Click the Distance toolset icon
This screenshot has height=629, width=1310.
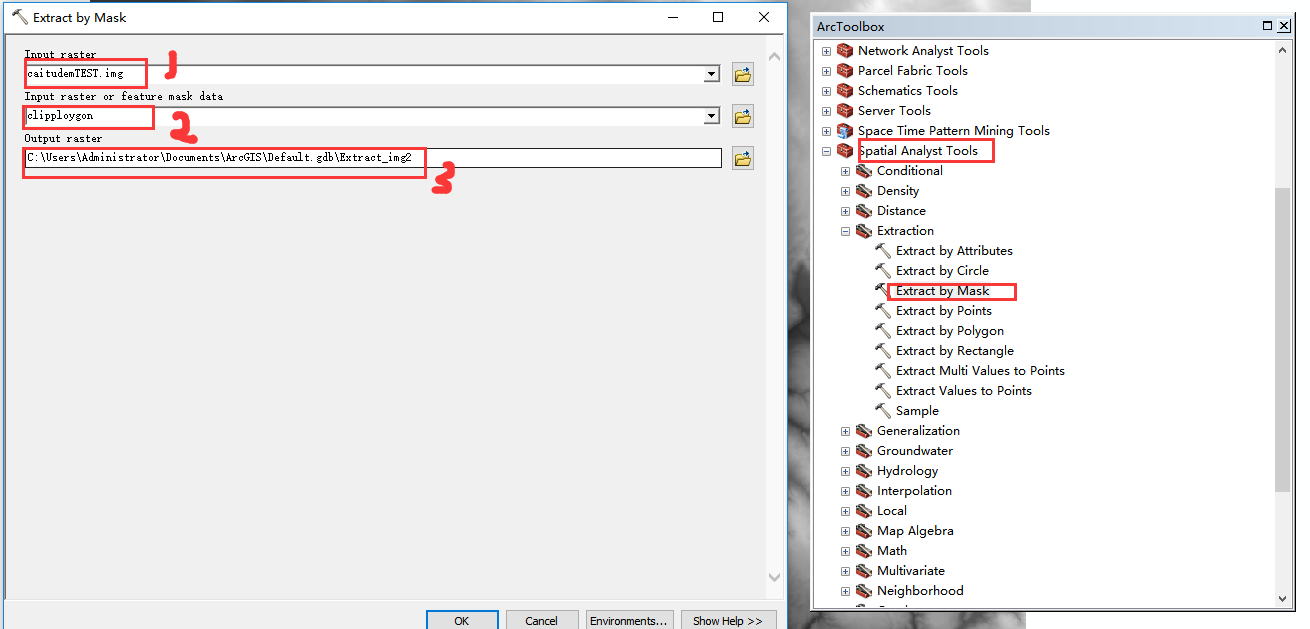pos(864,211)
